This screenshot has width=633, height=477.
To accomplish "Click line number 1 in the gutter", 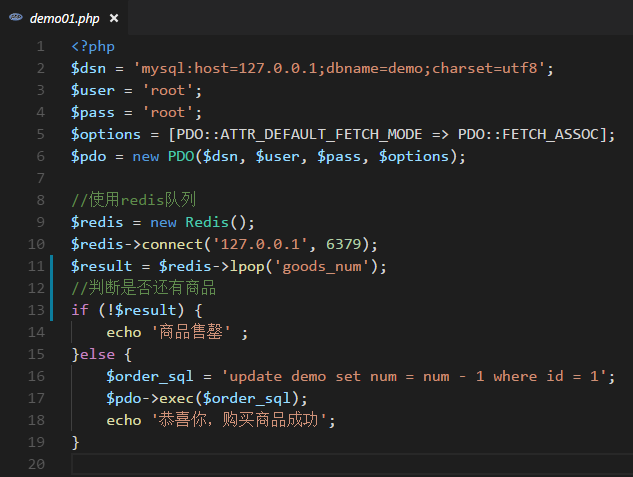I will pyautogui.click(x=39, y=47).
